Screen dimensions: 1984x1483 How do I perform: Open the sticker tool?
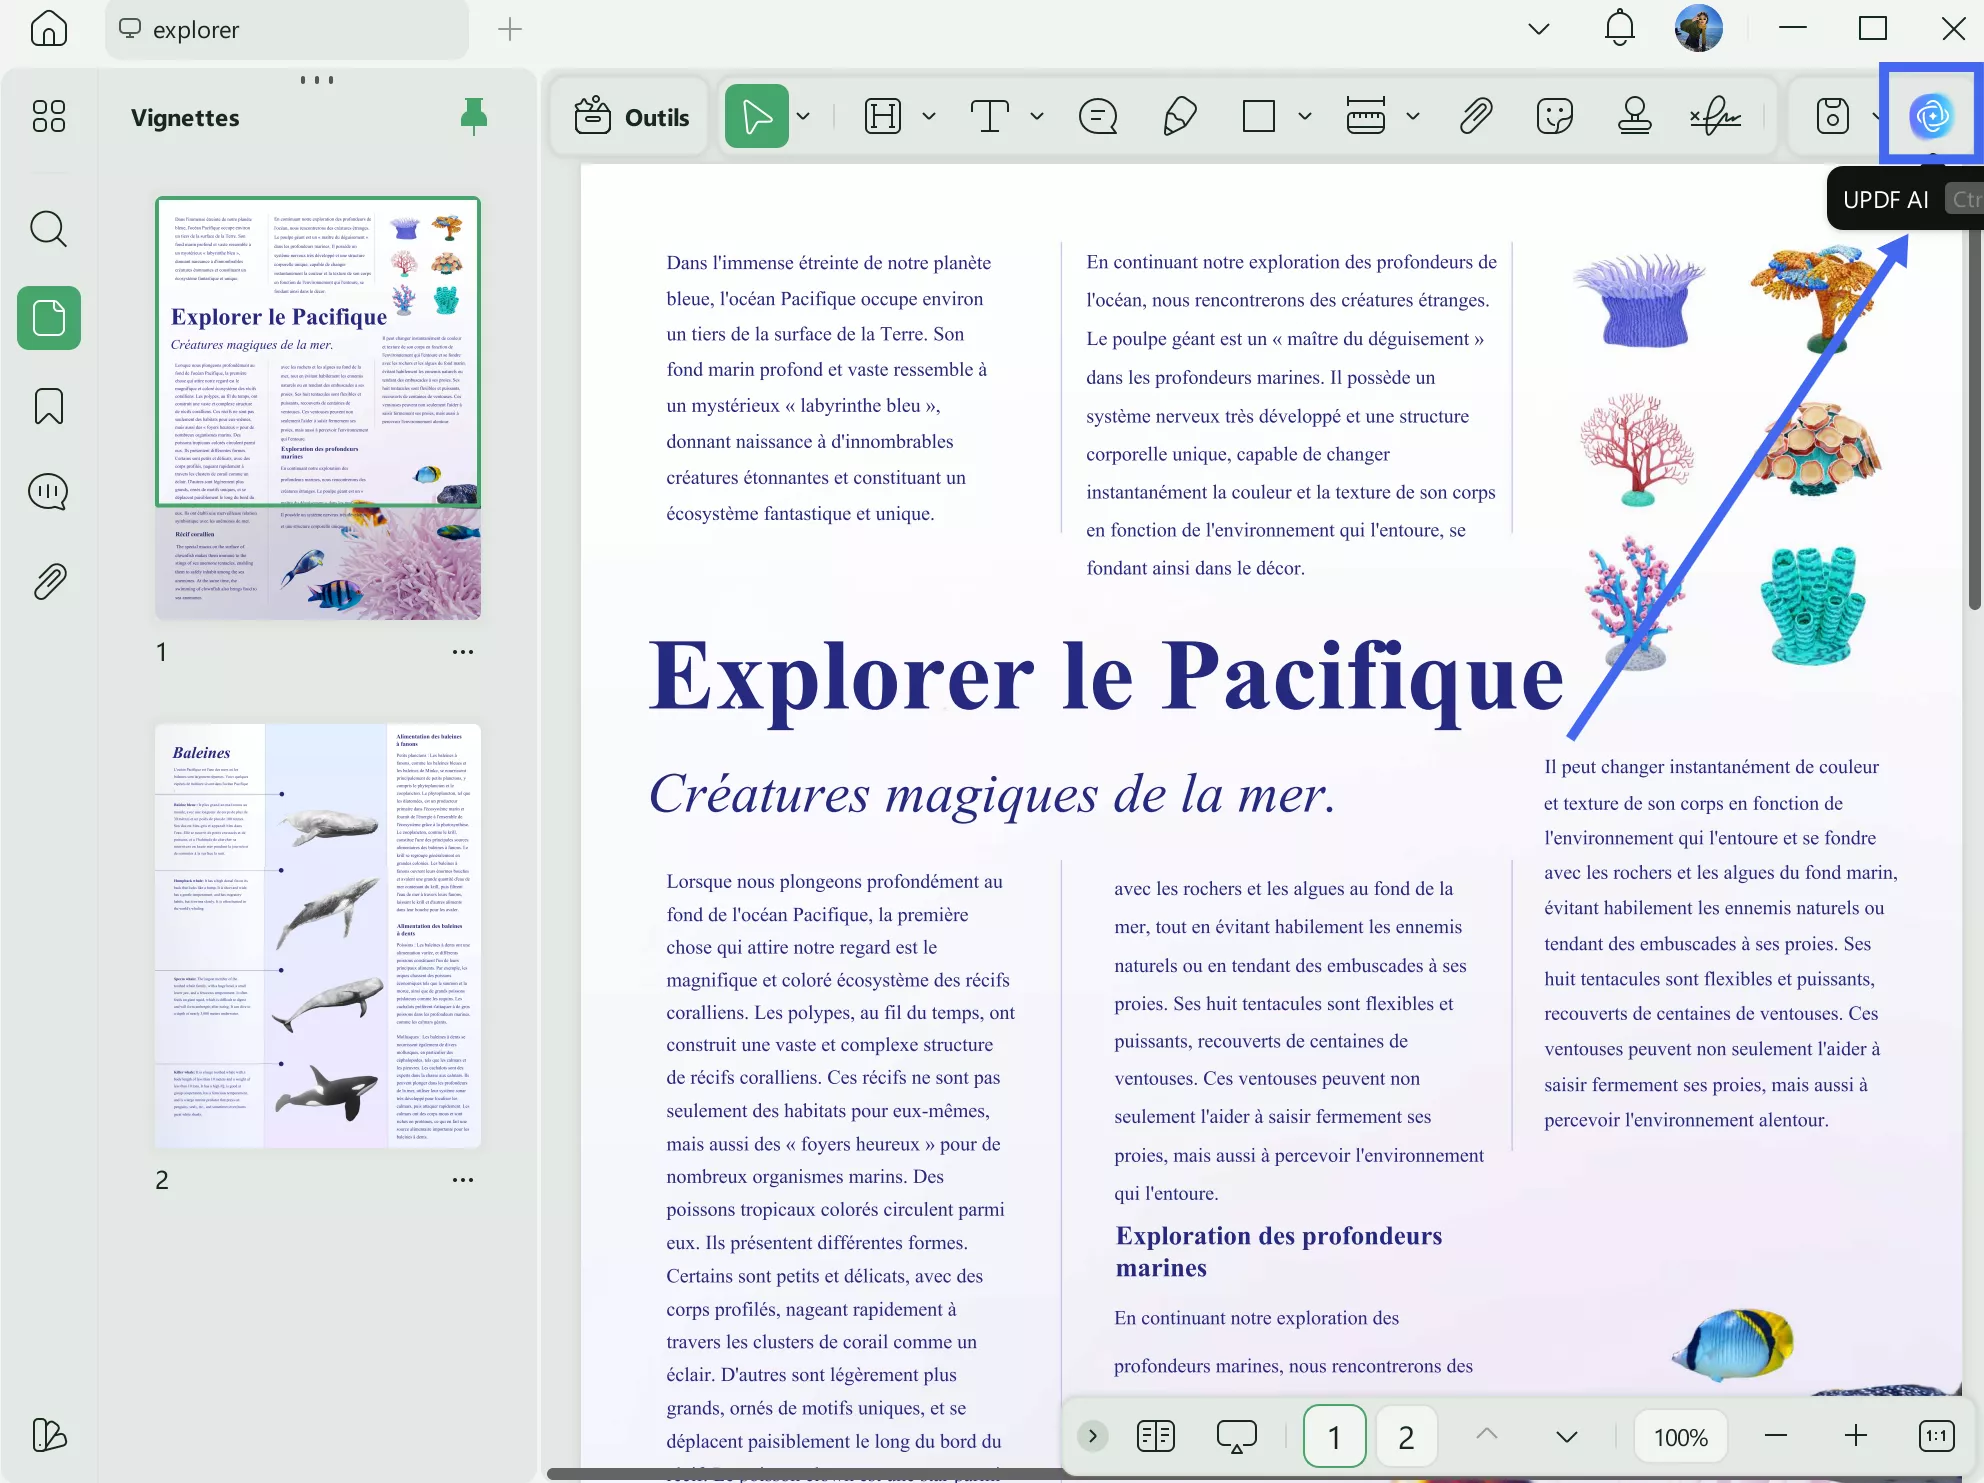pos(1554,116)
